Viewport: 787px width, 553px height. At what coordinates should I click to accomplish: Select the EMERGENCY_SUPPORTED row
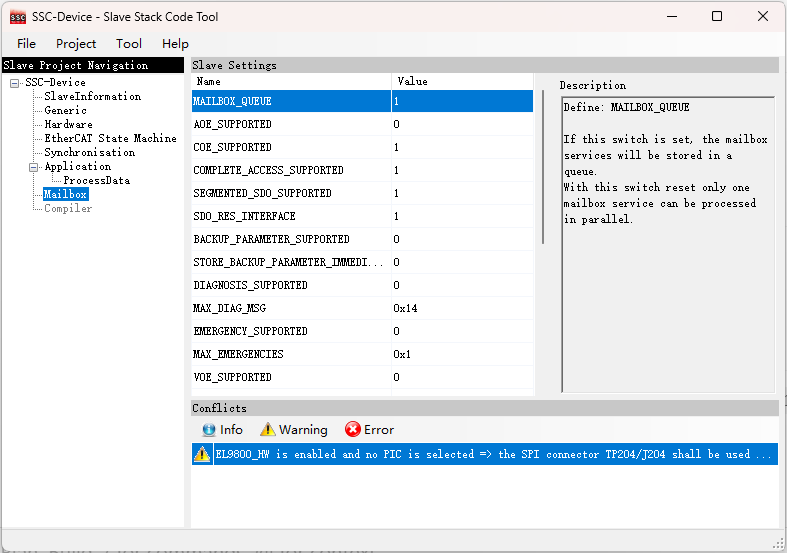[362, 332]
